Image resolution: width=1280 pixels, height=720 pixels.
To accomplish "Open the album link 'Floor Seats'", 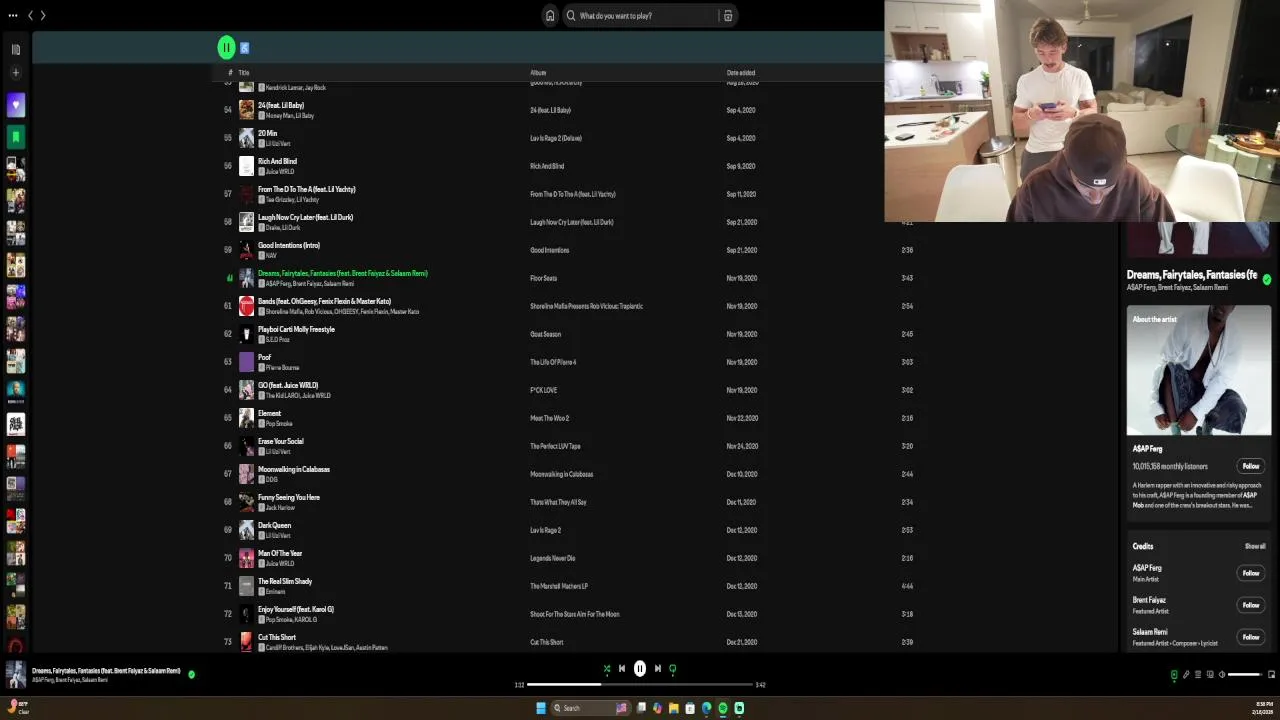I will (x=543, y=278).
